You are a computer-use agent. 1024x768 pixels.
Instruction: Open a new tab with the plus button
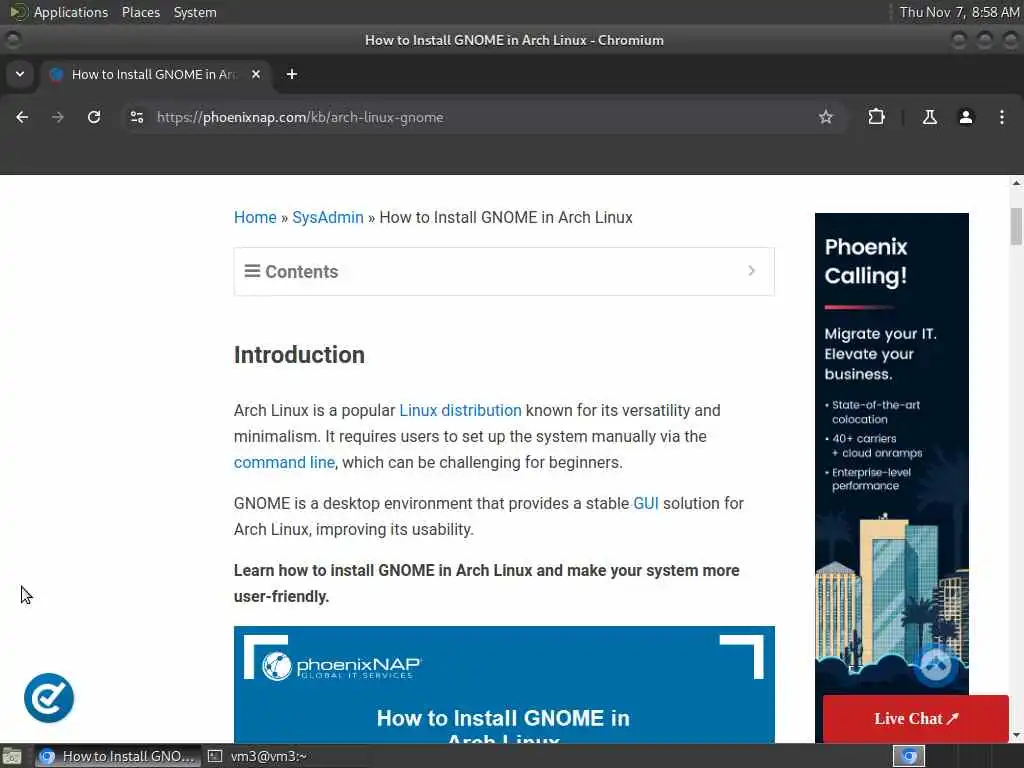[x=292, y=74]
